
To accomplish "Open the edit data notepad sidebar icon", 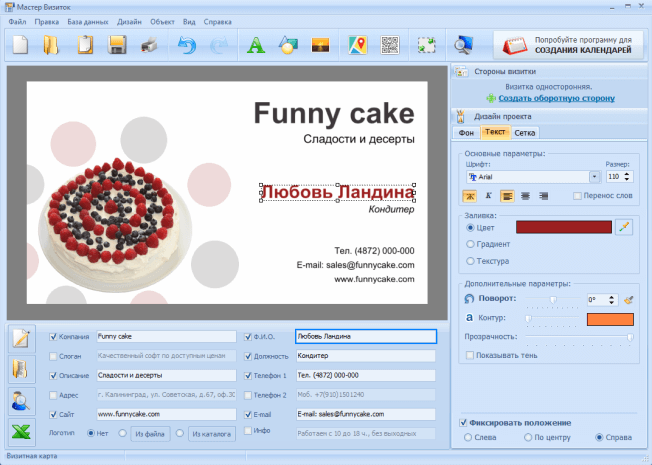I will [22, 339].
